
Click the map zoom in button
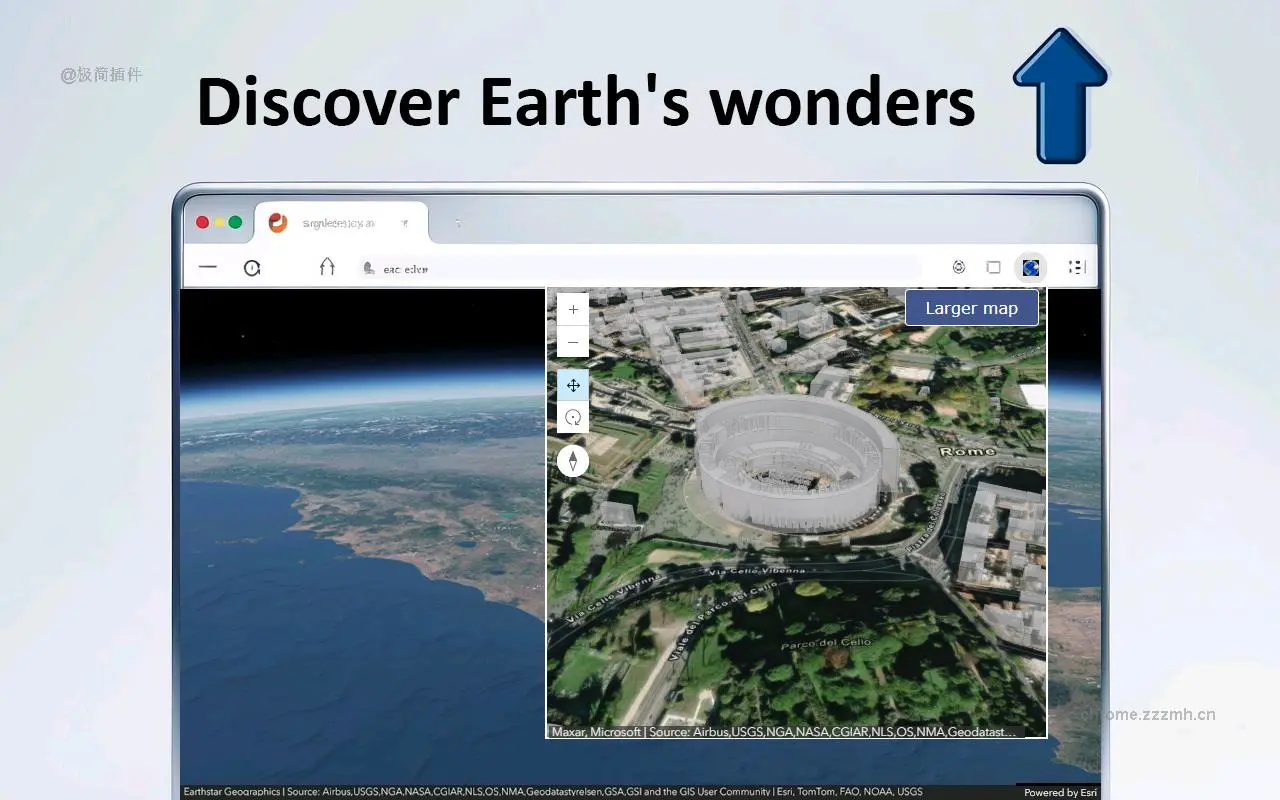pos(573,309)
